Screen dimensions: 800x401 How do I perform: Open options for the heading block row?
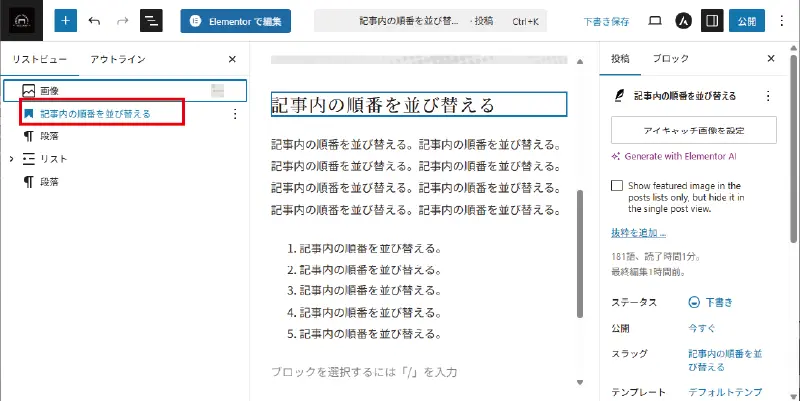(x=235, y=114)
